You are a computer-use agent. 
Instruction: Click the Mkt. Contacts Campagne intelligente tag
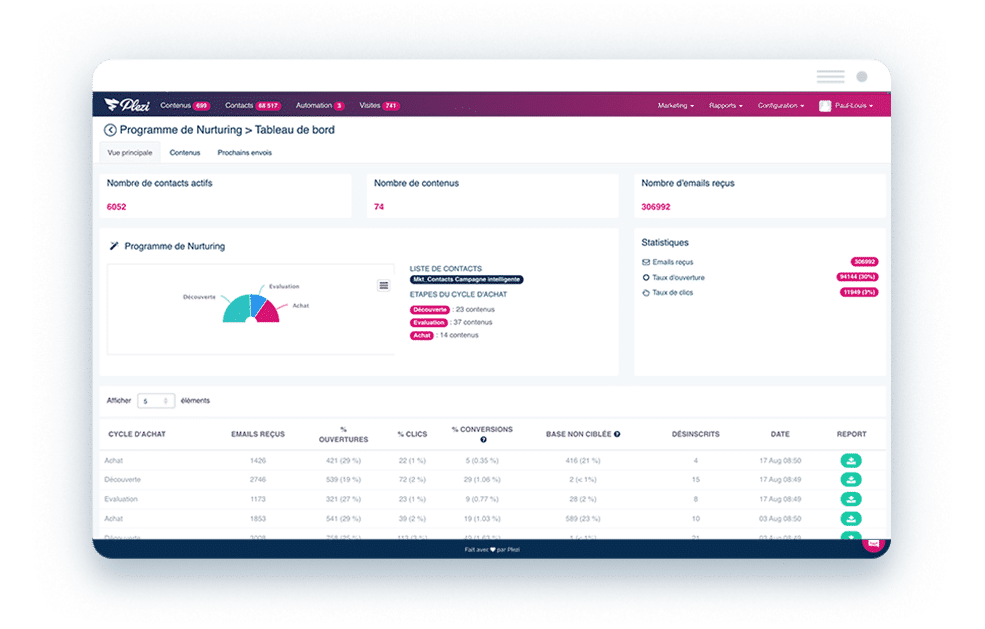pos(466,280)
